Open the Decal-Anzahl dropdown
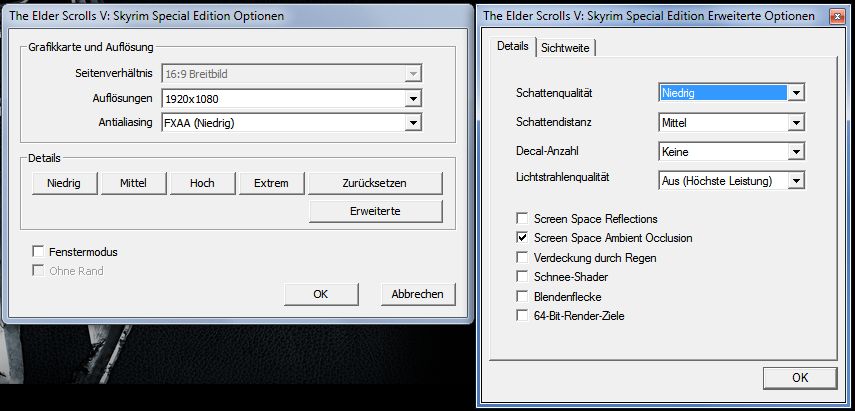Viewport: 855px width, 411px height. pyautogui.click(x=796, y=152)
